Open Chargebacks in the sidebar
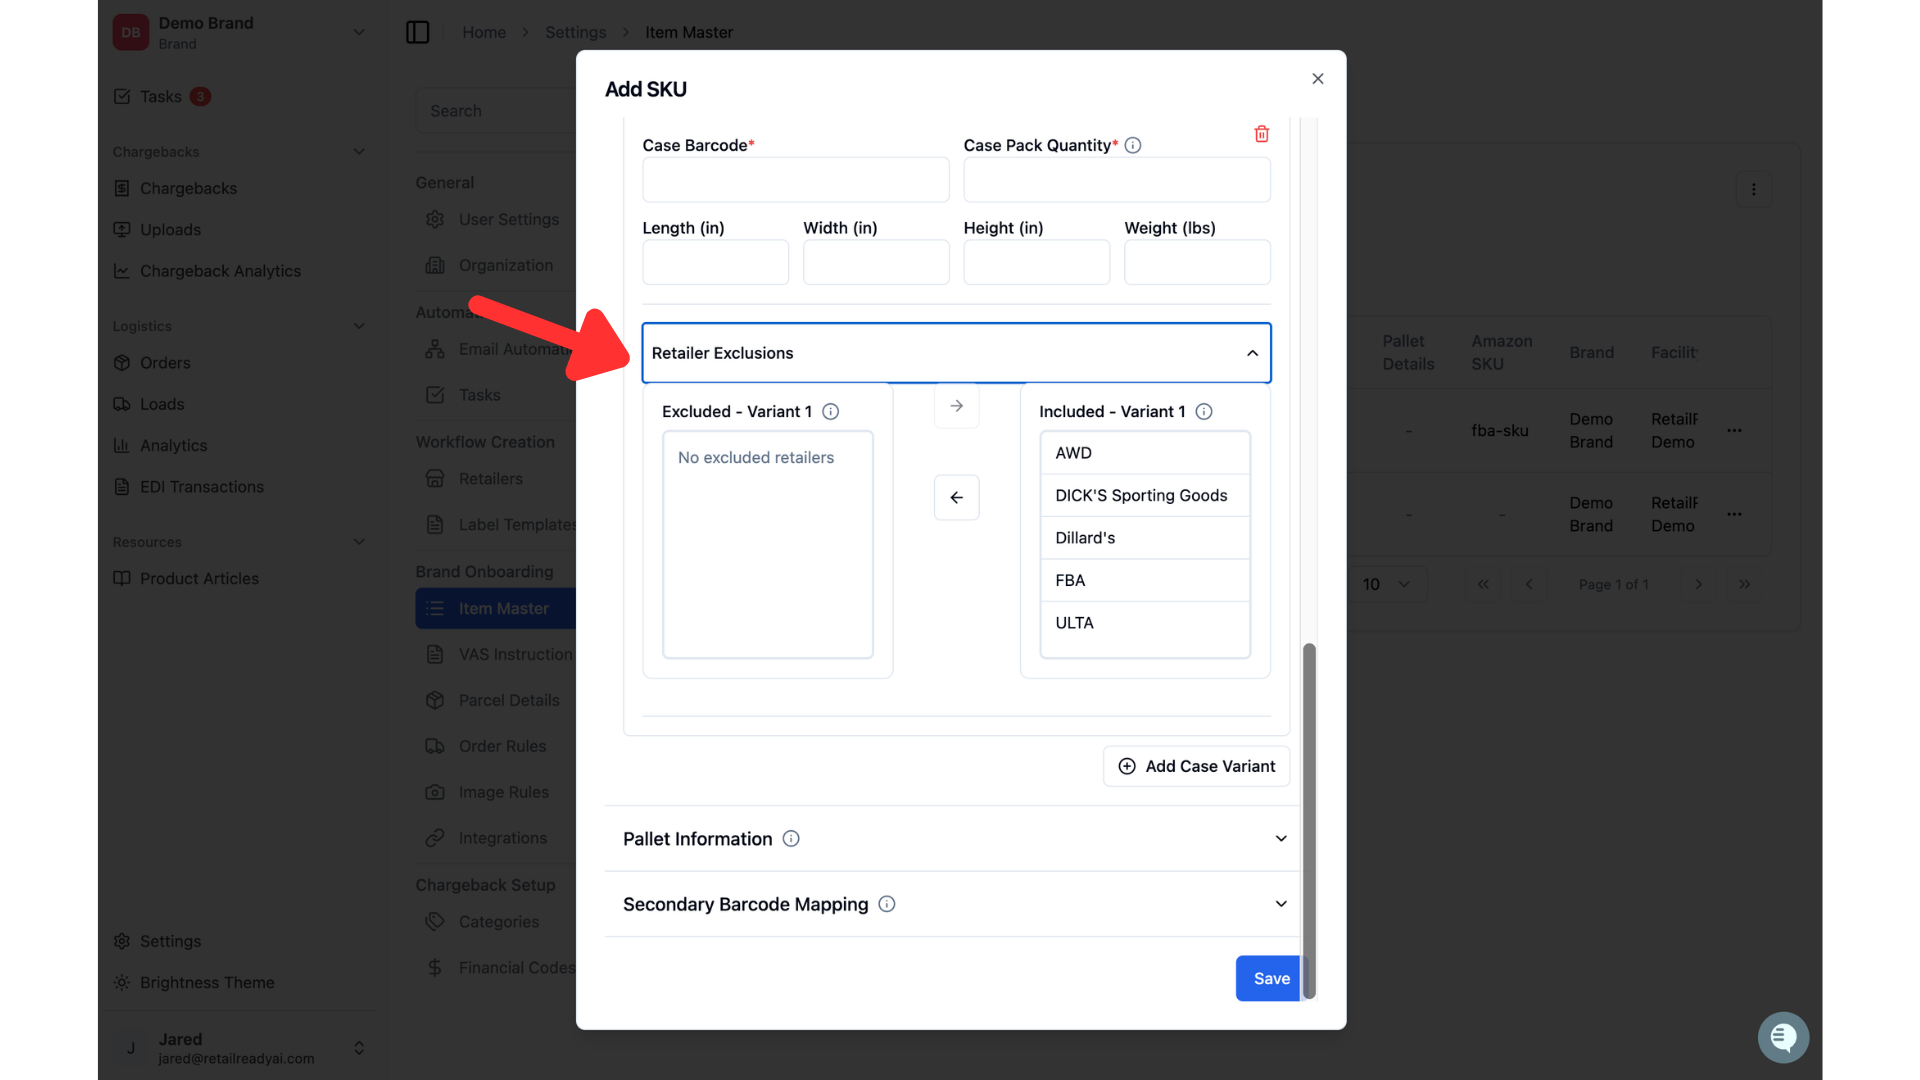Viewport: 1920px width, 1080px height. pyautogui.click(x=188, y=188)
